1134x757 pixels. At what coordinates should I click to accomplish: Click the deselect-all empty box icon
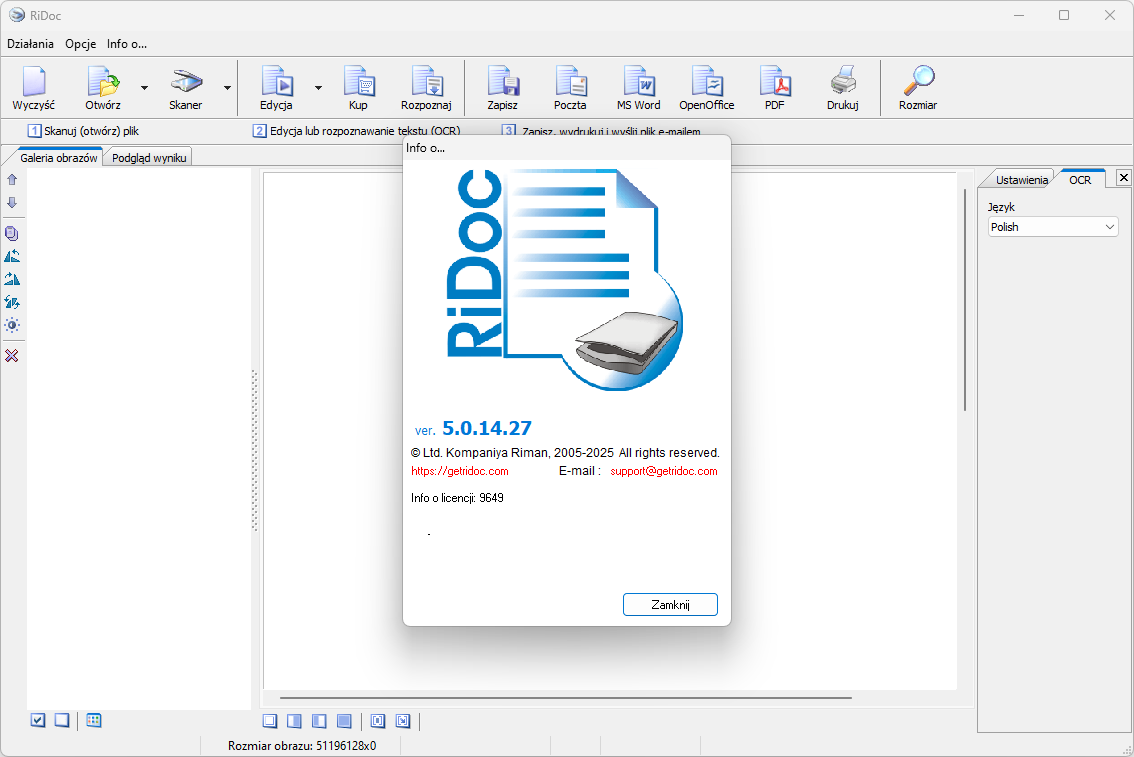click(x=62, y=720)
